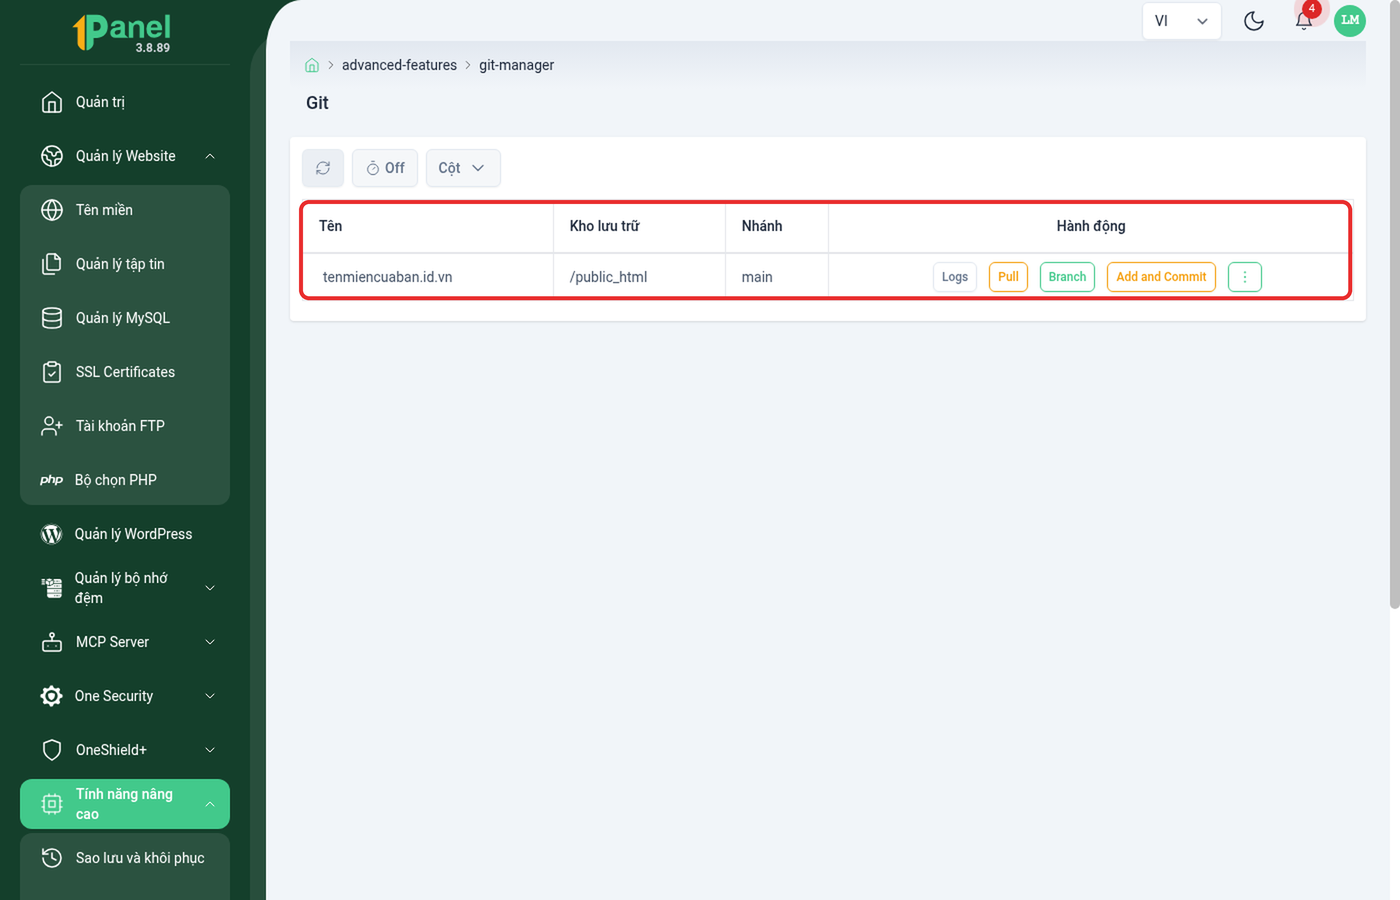Click the Quản lý tập tin file icon
Viewport: 1400px width, 900px height.
(52, 264)
